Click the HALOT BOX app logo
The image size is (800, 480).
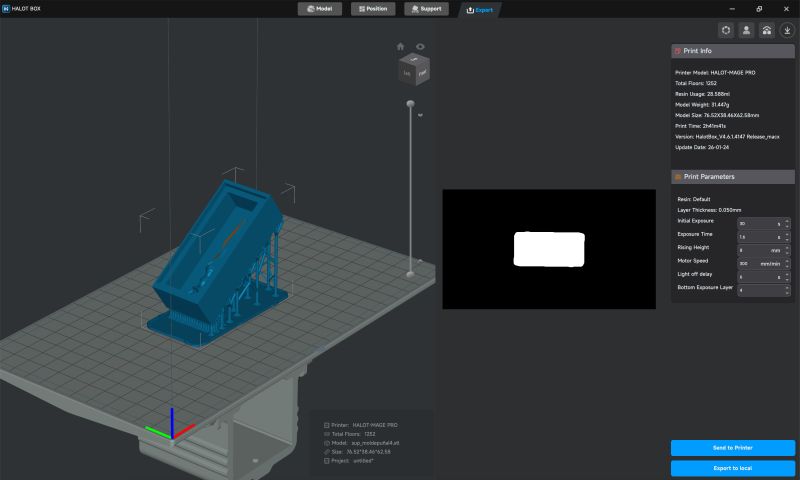click(6, 9)
